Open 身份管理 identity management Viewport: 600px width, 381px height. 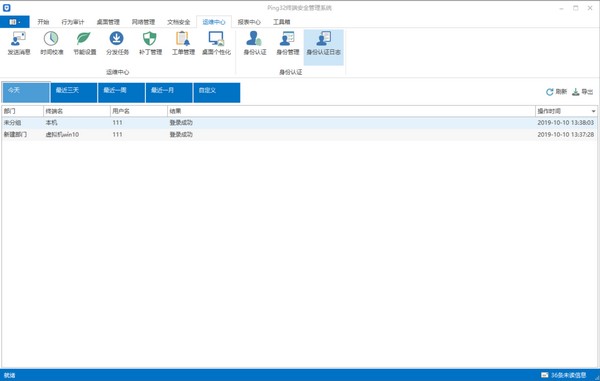click(x=288, y=44)
